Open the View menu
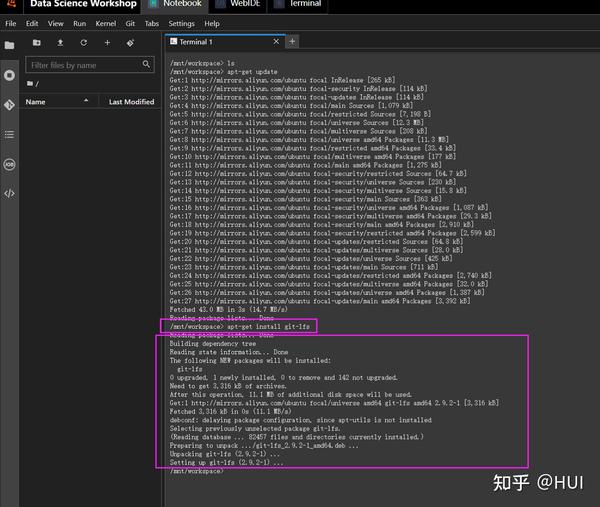 click(55, 23)
